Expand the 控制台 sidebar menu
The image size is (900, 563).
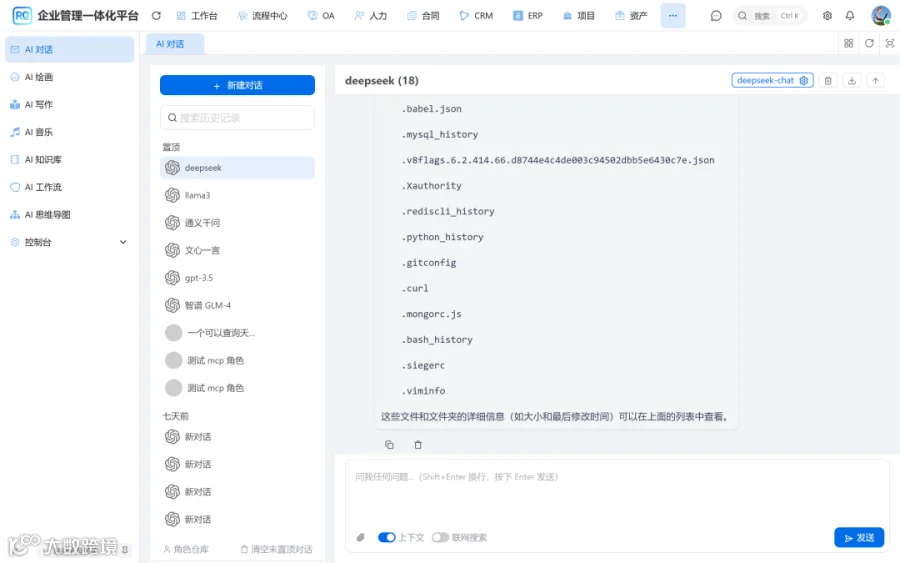69,242
